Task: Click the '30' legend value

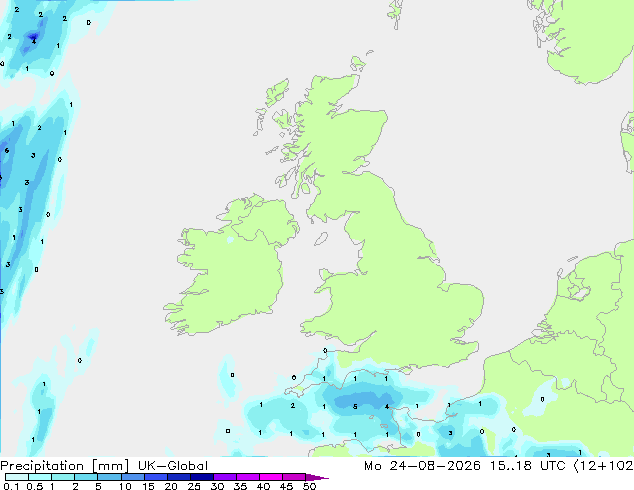Action: tap(217, 486)
